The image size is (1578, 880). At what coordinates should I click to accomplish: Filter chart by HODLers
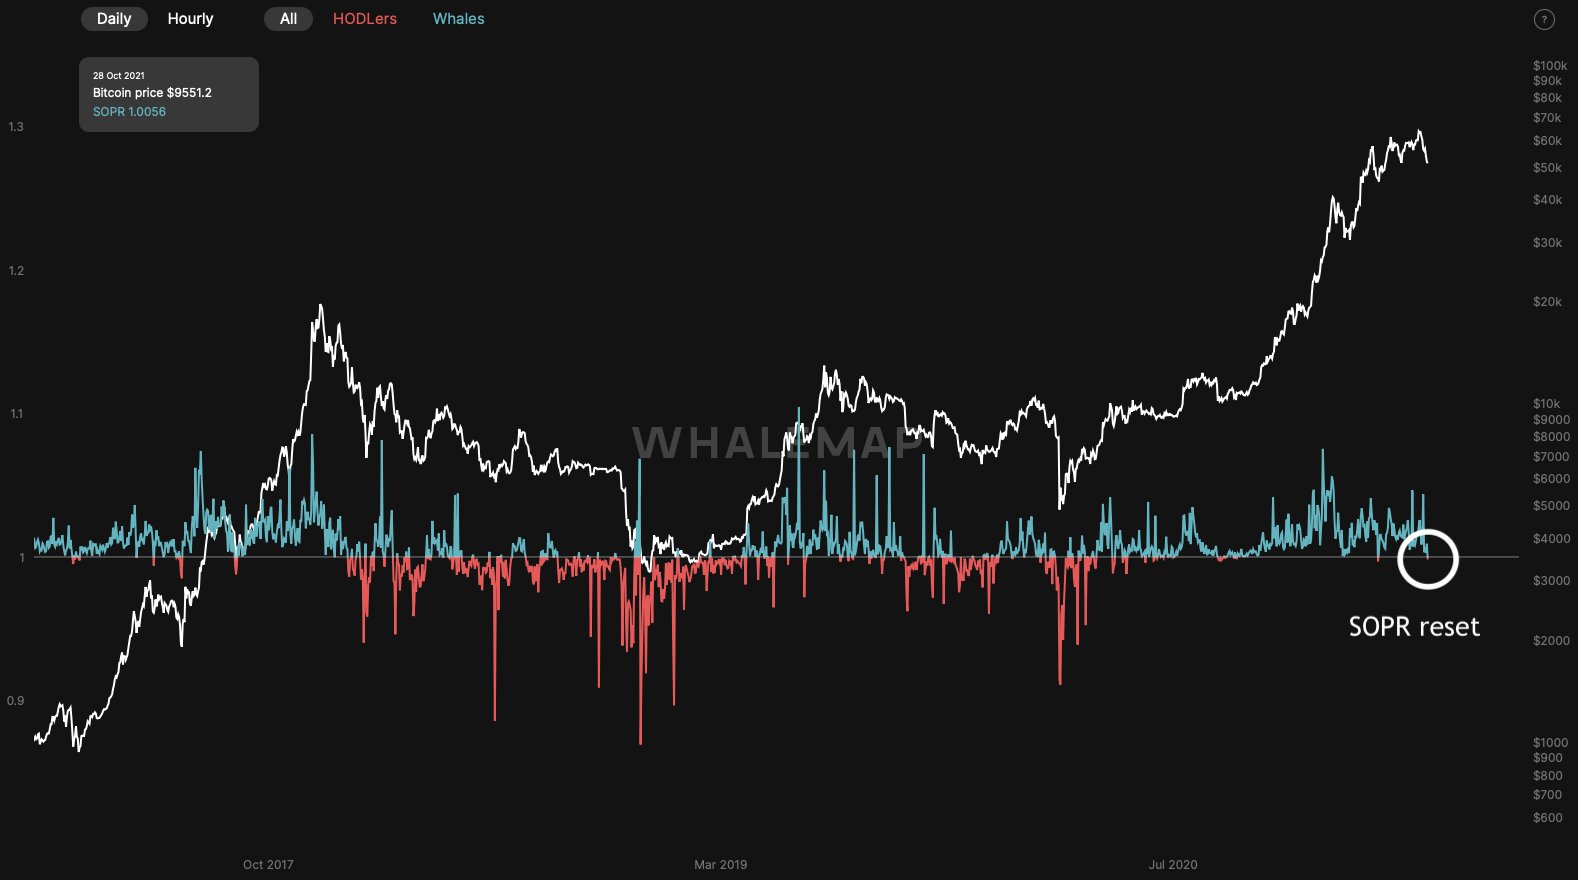point(364,19)
